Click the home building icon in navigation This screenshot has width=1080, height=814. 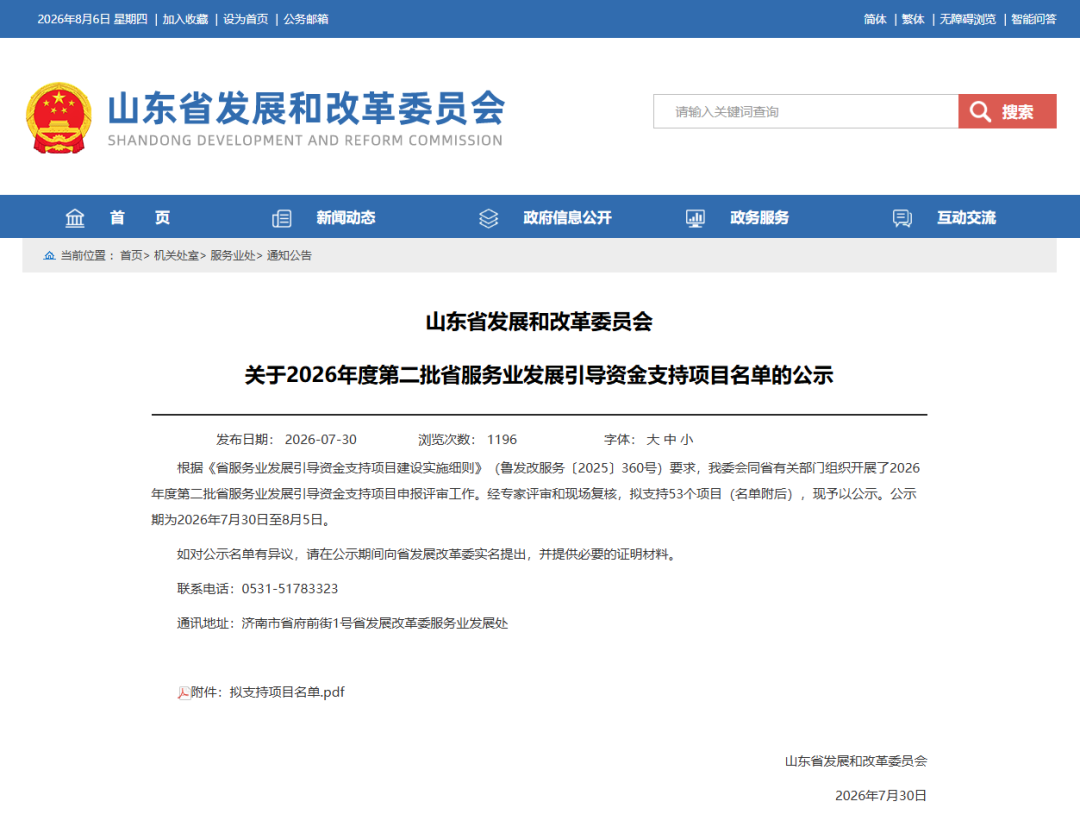[74, 218]
